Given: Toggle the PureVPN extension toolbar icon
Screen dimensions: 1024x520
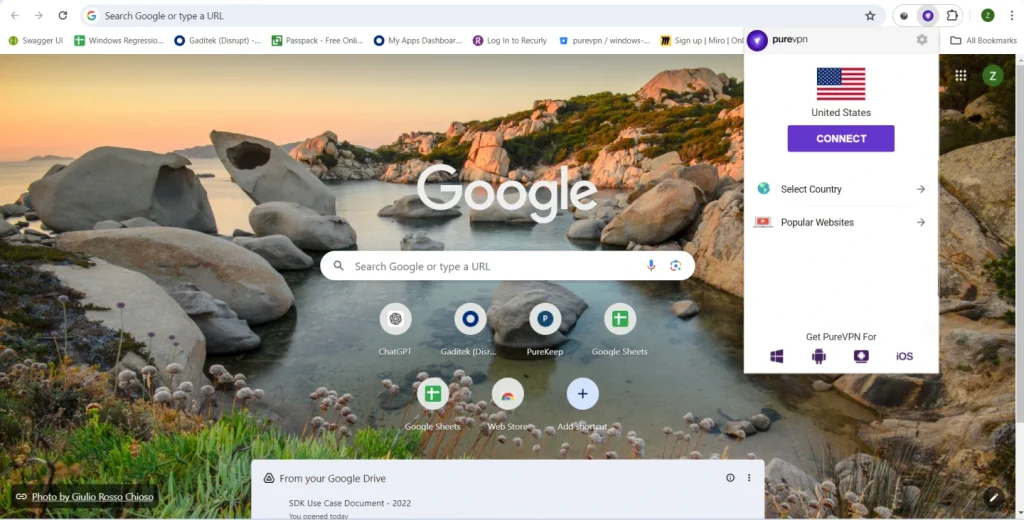Looking at the screenshot, I should [927, 16].
